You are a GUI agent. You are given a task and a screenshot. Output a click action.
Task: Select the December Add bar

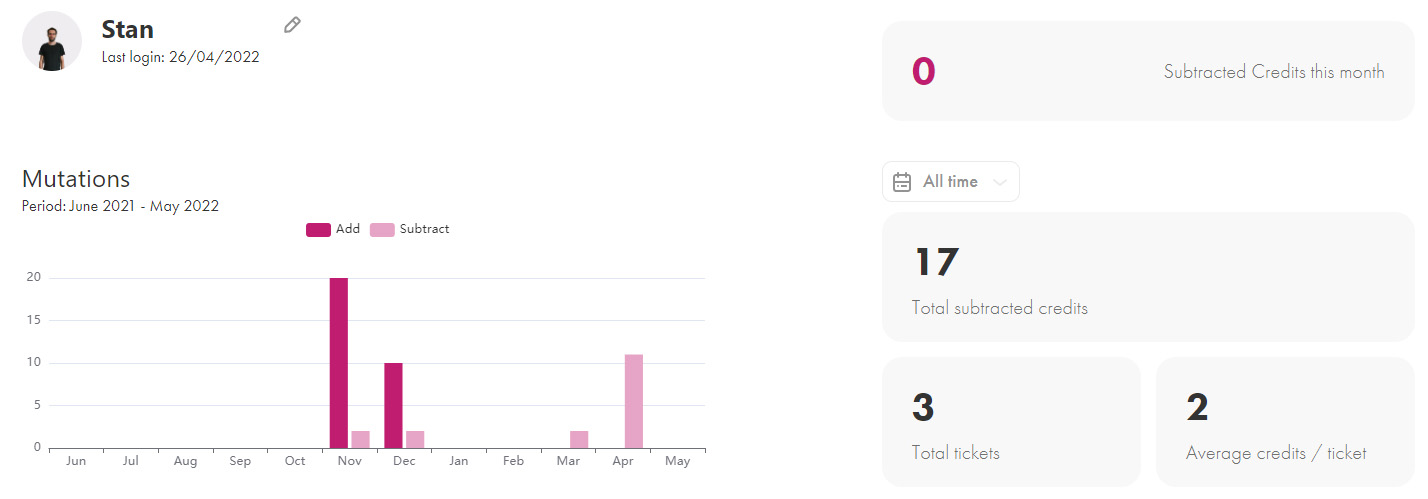(x=394, y=405)
